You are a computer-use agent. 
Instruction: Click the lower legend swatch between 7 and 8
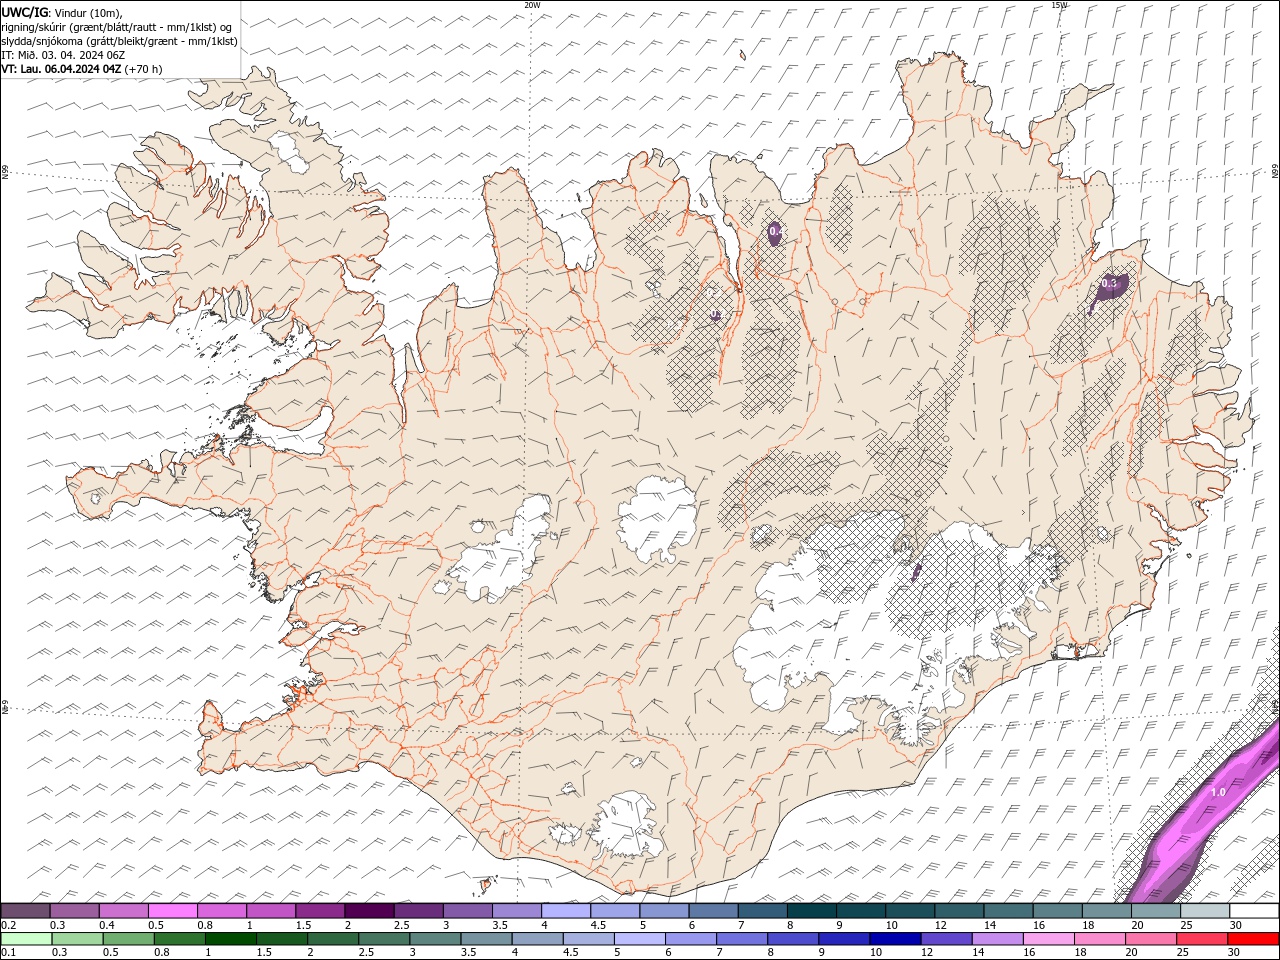point(742,938)
